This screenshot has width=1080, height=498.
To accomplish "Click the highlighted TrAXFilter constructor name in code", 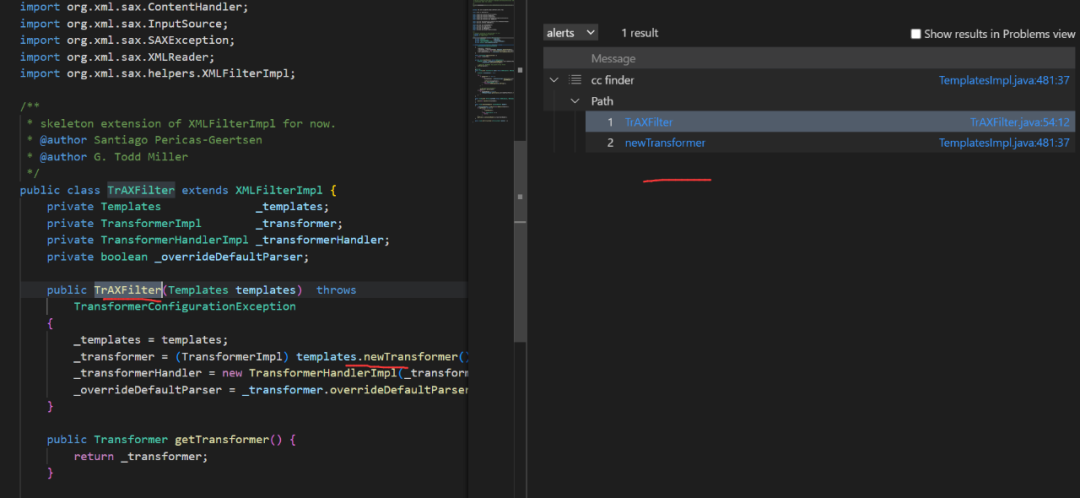I will 128,290.
